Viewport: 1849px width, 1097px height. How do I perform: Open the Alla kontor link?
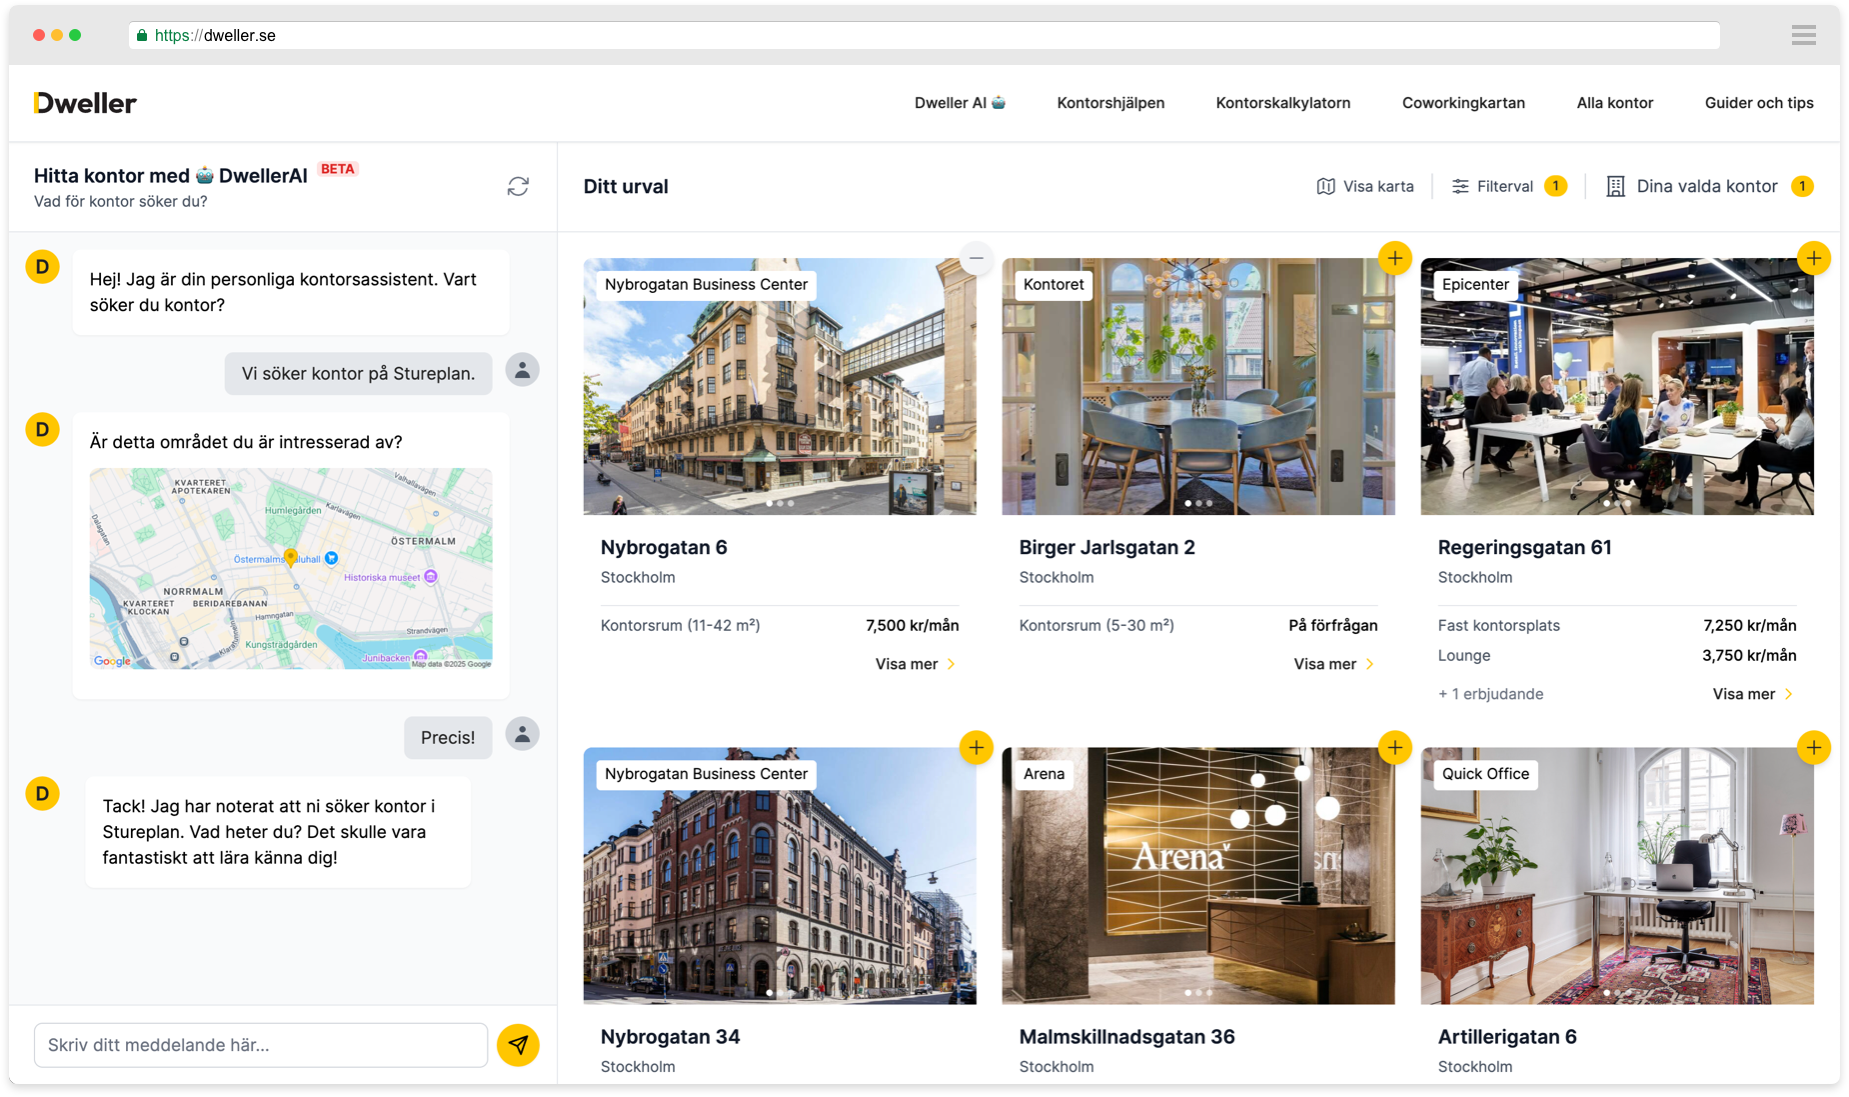coord(1614,103)
